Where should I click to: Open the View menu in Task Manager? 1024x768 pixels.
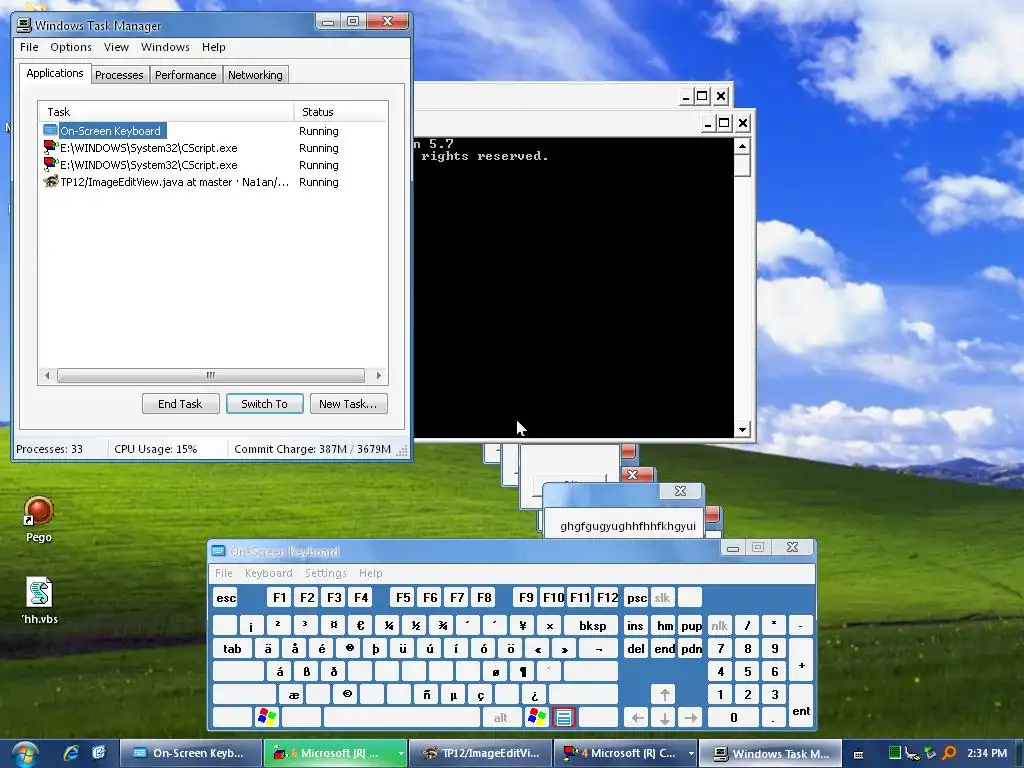[116, 47]
